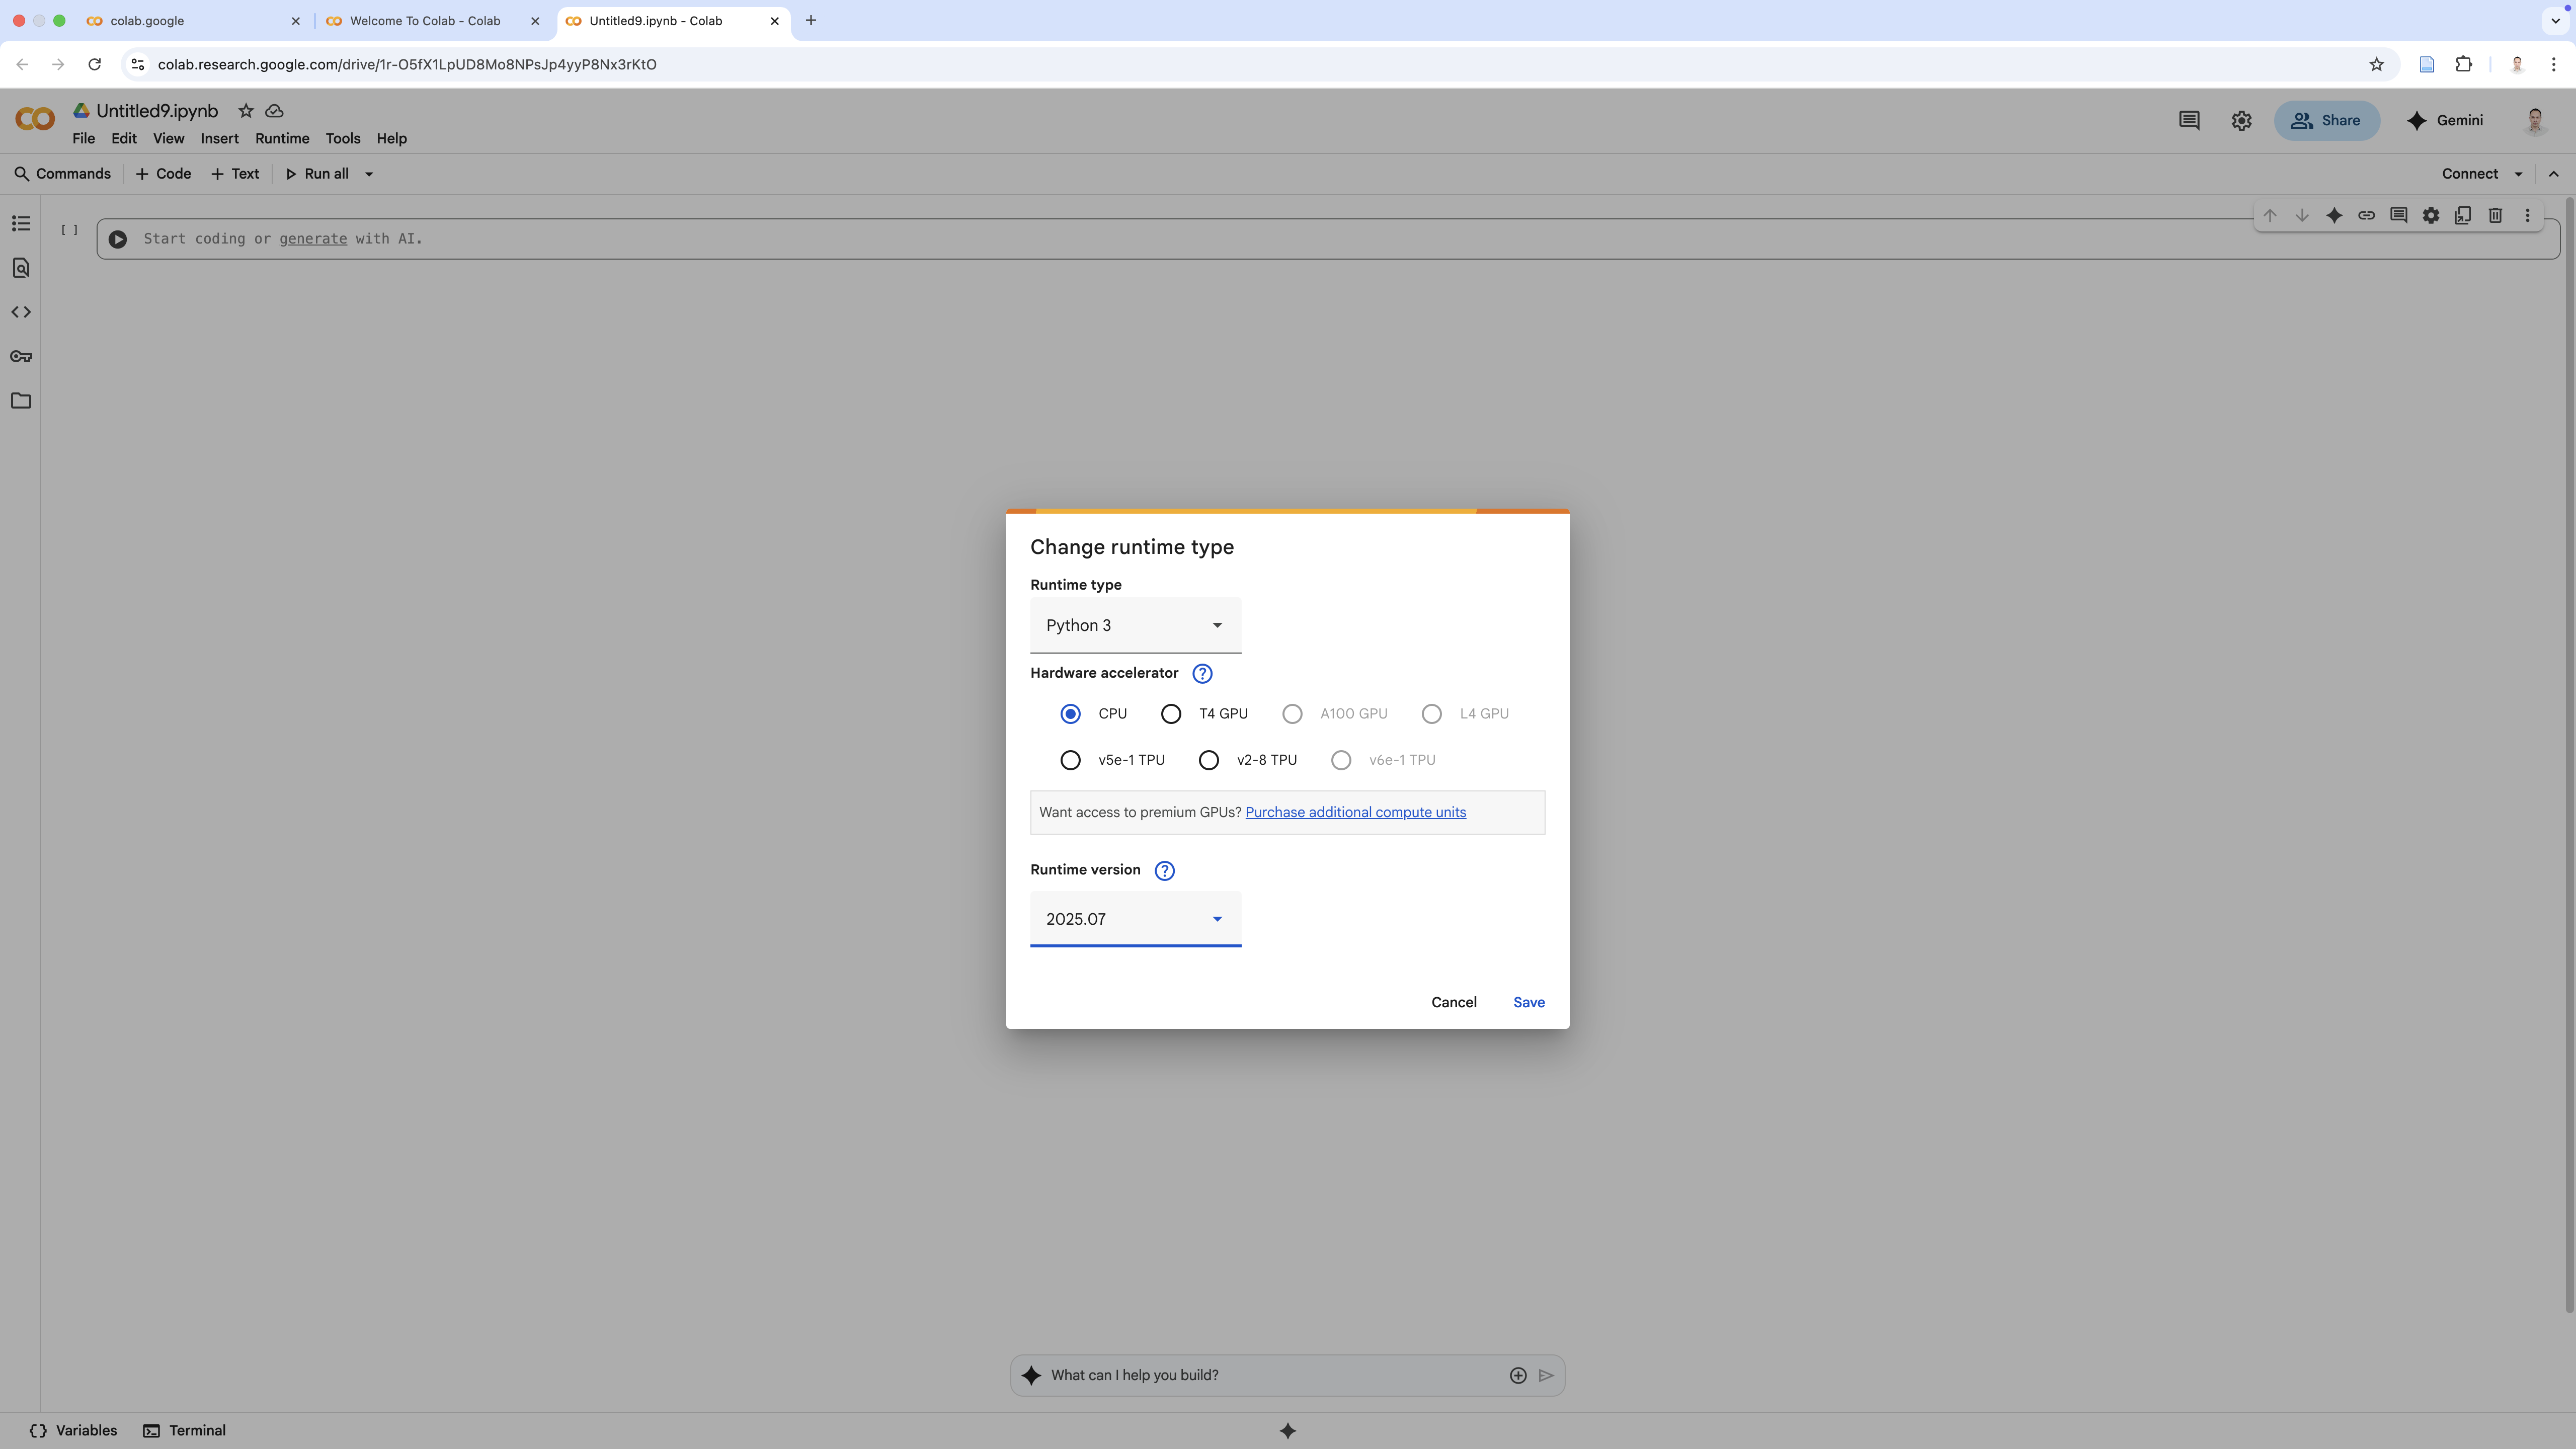Screen dimensions: 2576x1449
Task: Select the T4 GPU radio button
Action: (x=1171, y=714)
